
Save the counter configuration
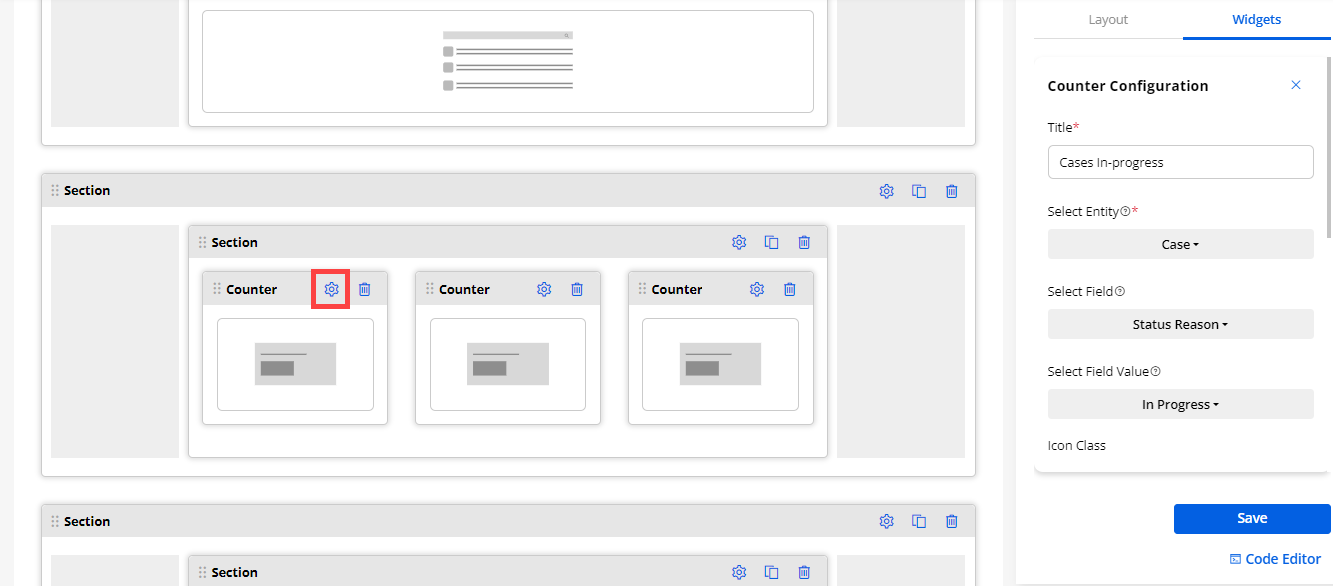1251,519
